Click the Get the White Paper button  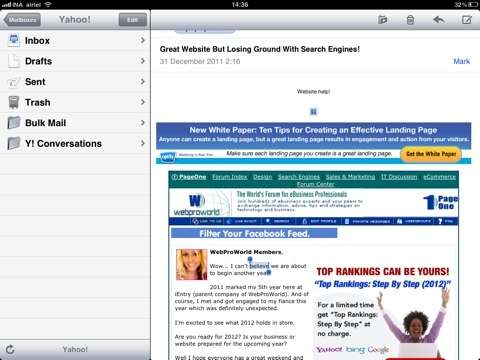pos(431,154)
